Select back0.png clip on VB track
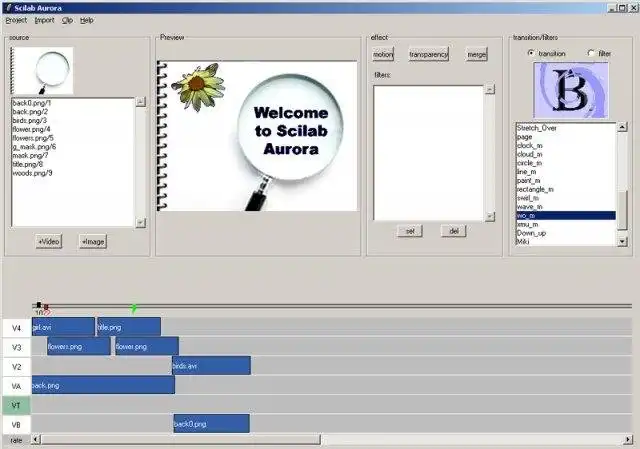Screen dimensions: 640x449 (x=211, y=423)
